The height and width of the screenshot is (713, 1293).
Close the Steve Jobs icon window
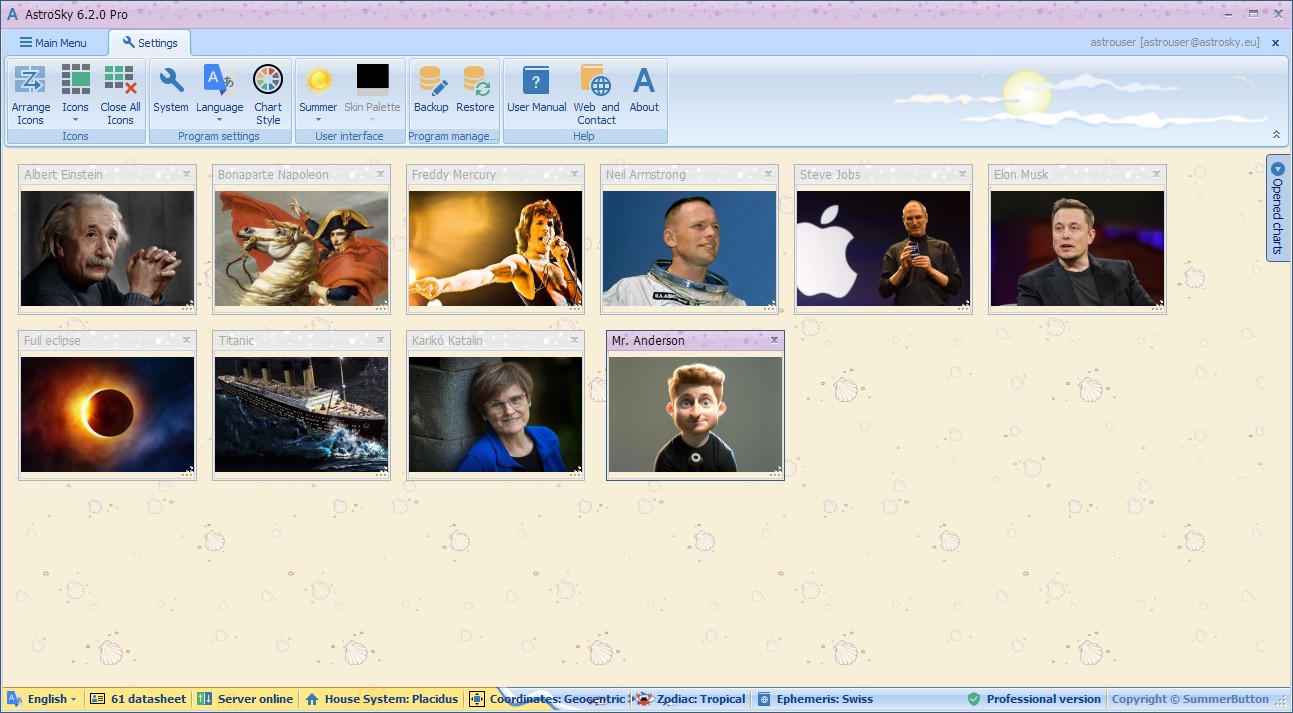point(962,174)
